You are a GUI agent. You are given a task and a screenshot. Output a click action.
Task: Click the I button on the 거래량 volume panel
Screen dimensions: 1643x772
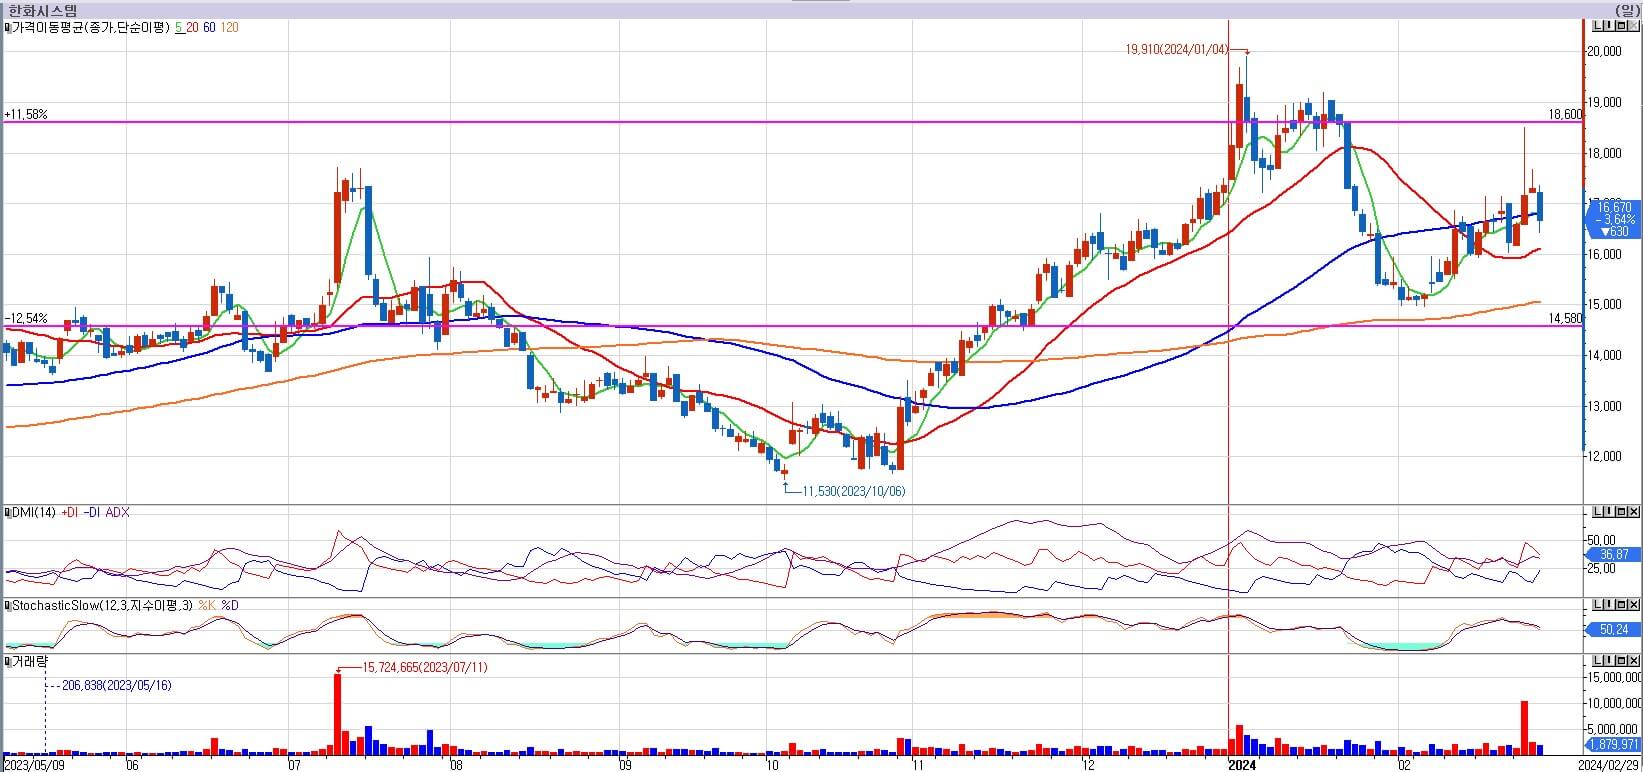[1610, 661]
